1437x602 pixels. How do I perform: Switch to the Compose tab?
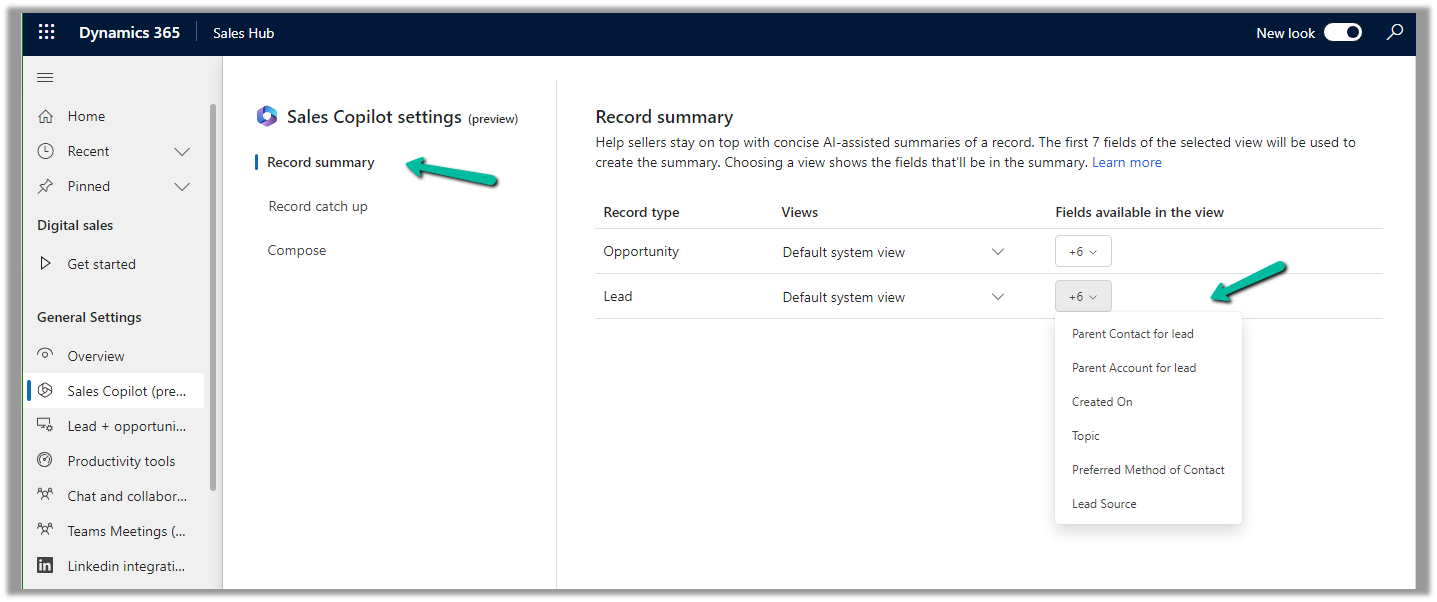point(297,251)
